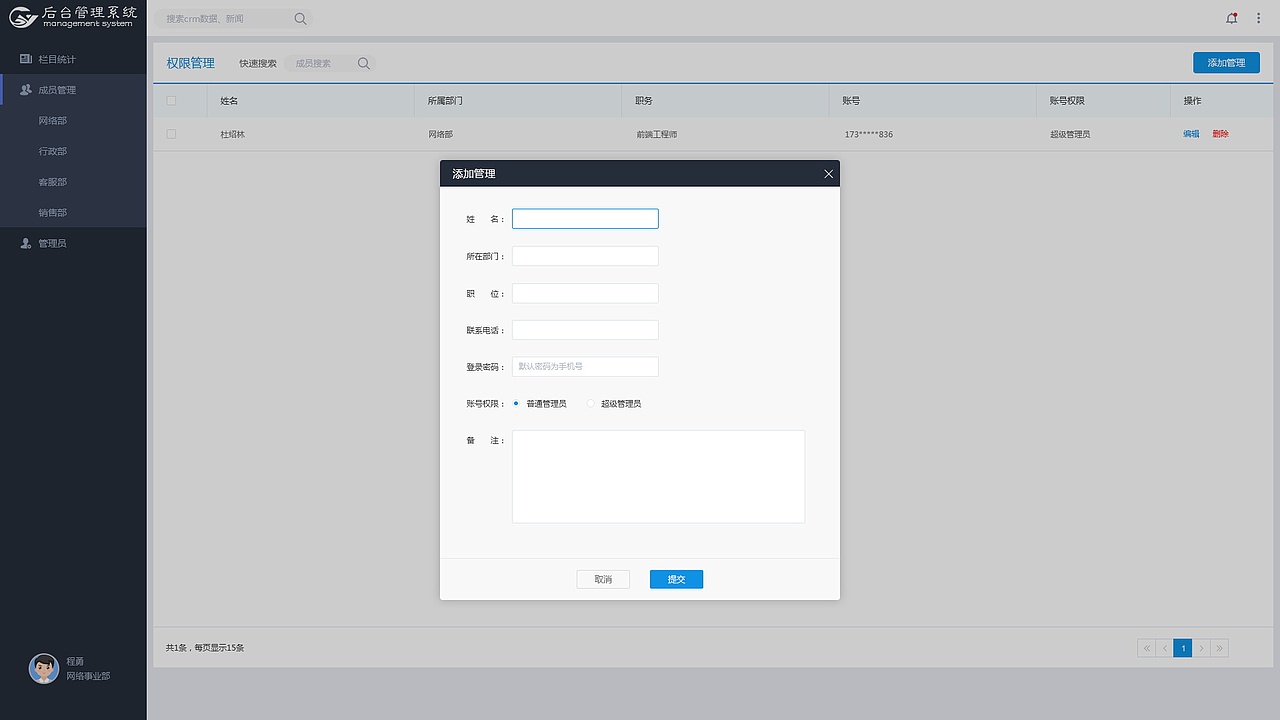The width and height of the screenshot is (1280, 720).
Task: Click the notification bell icon
Action: [1232, 18]
